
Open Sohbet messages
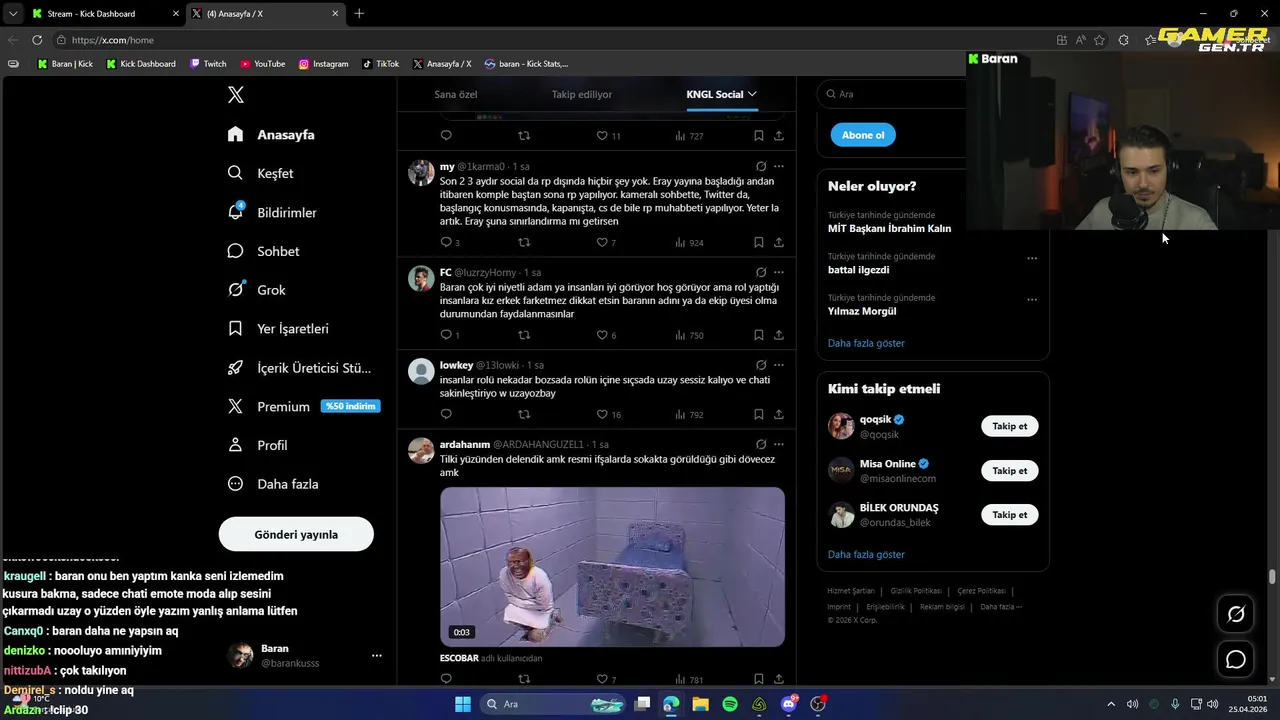tap(263, 251)
